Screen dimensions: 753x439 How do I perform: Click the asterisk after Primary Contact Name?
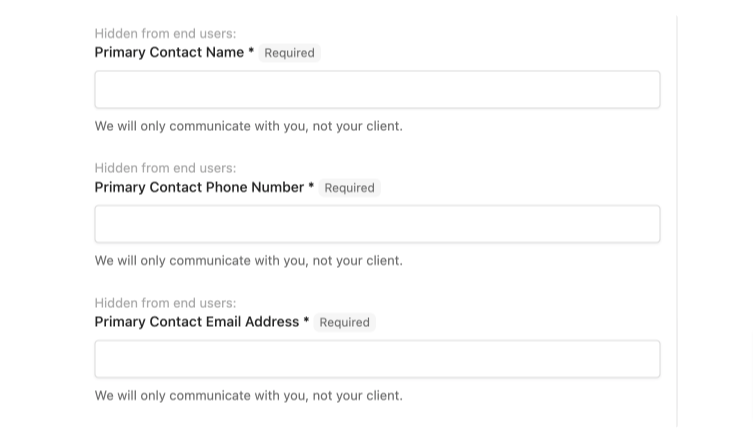click(251, 50)
